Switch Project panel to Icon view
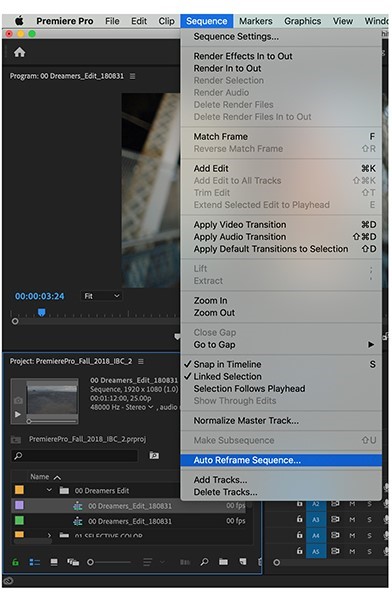The image size is (392, 599). [x=54, y=562]
